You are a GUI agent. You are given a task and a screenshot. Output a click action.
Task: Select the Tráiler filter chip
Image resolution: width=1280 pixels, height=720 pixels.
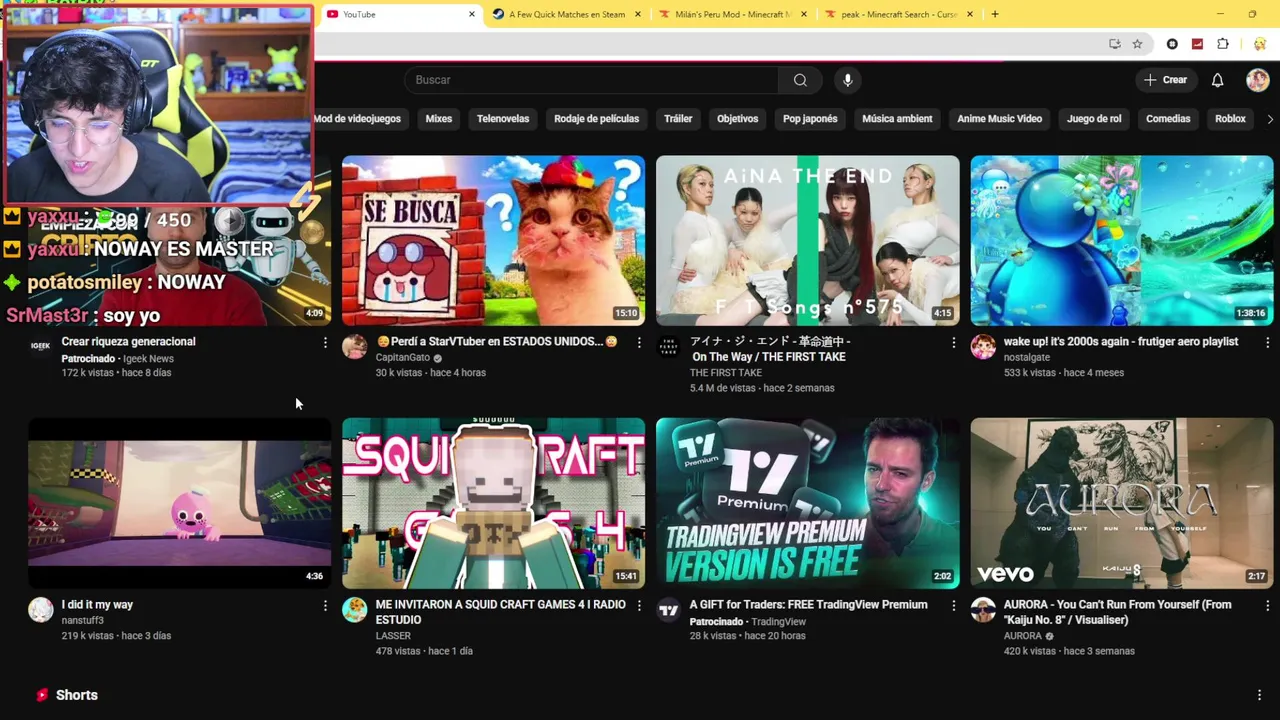(678, 119)
